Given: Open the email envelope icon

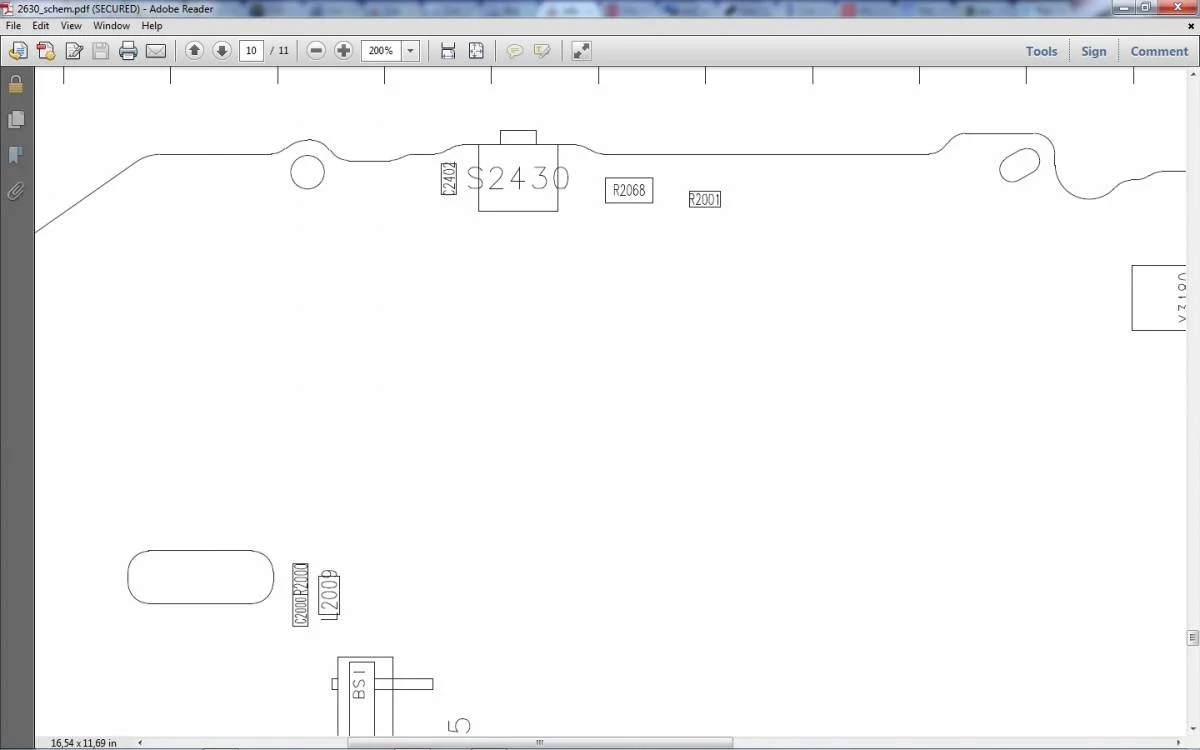Looking at the screenshot, I should (156, 51).
